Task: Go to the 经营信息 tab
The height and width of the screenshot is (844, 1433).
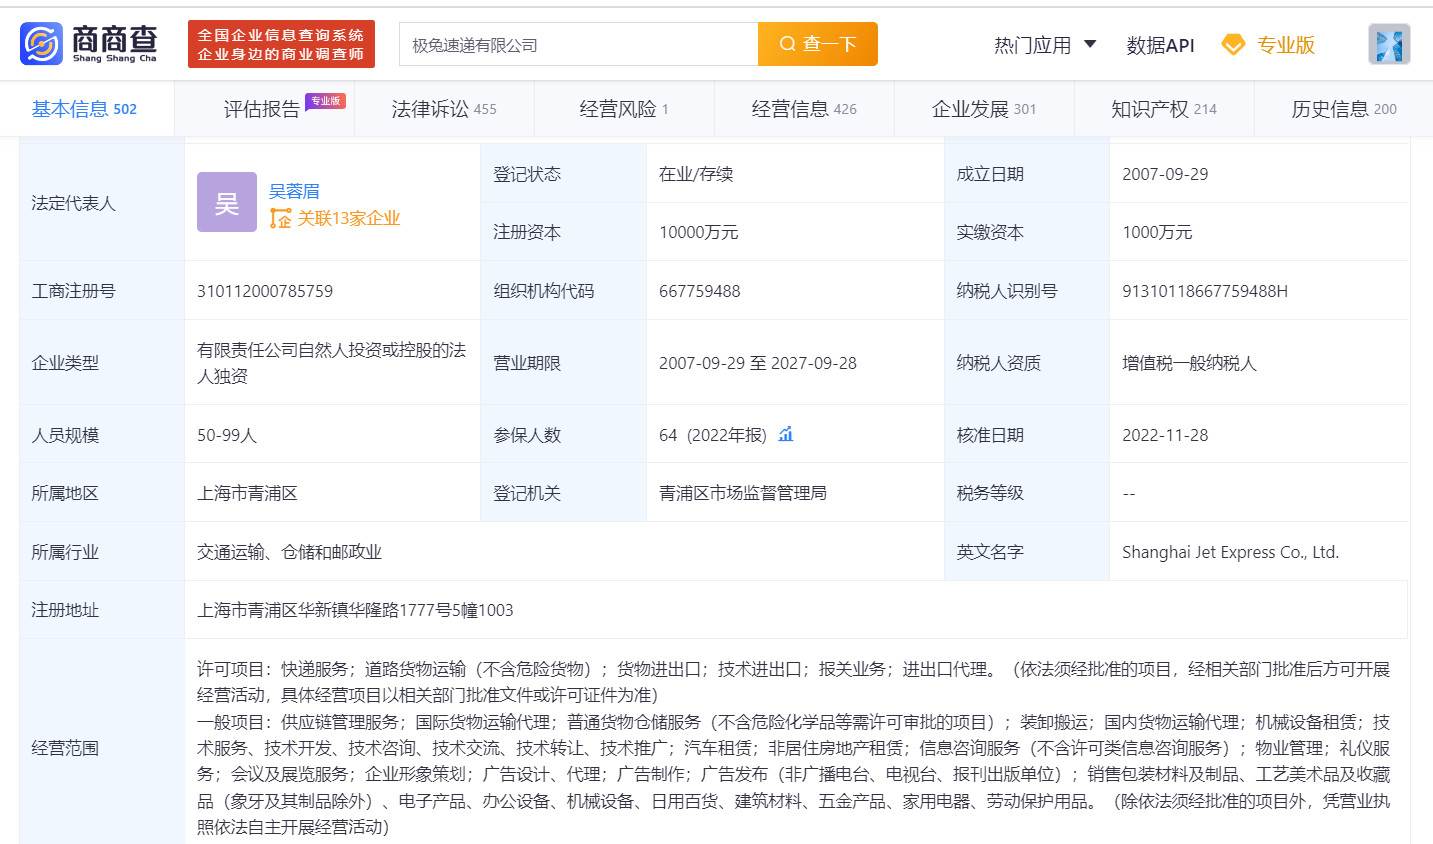Action: coord(803,109)
